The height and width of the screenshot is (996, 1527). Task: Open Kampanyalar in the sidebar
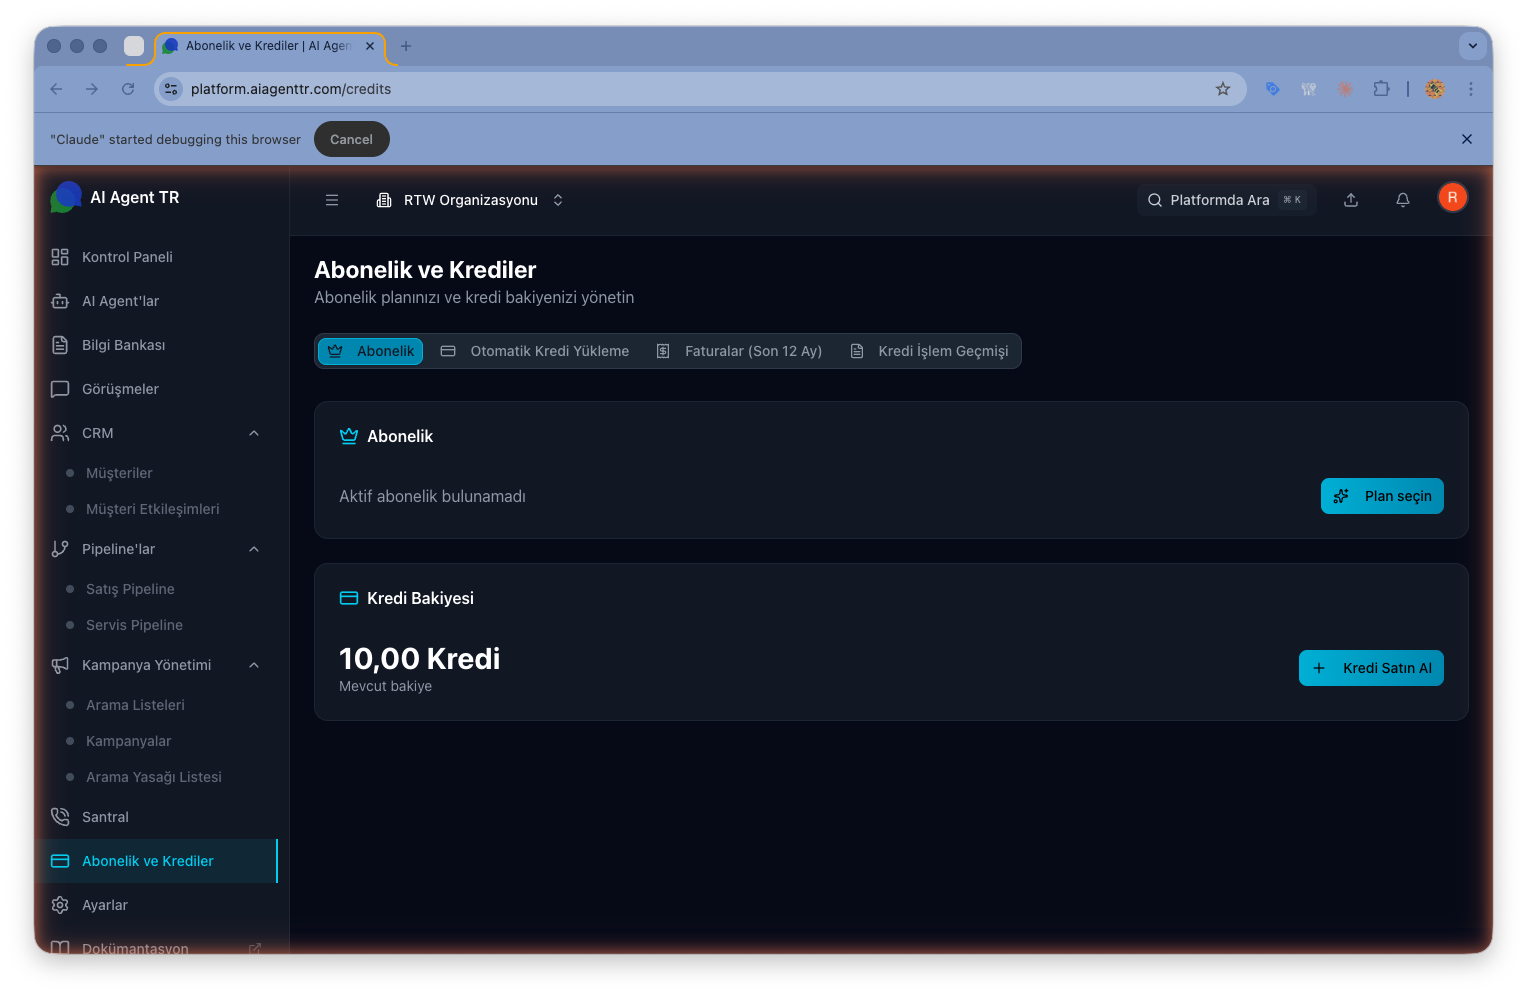click(128, 741)
